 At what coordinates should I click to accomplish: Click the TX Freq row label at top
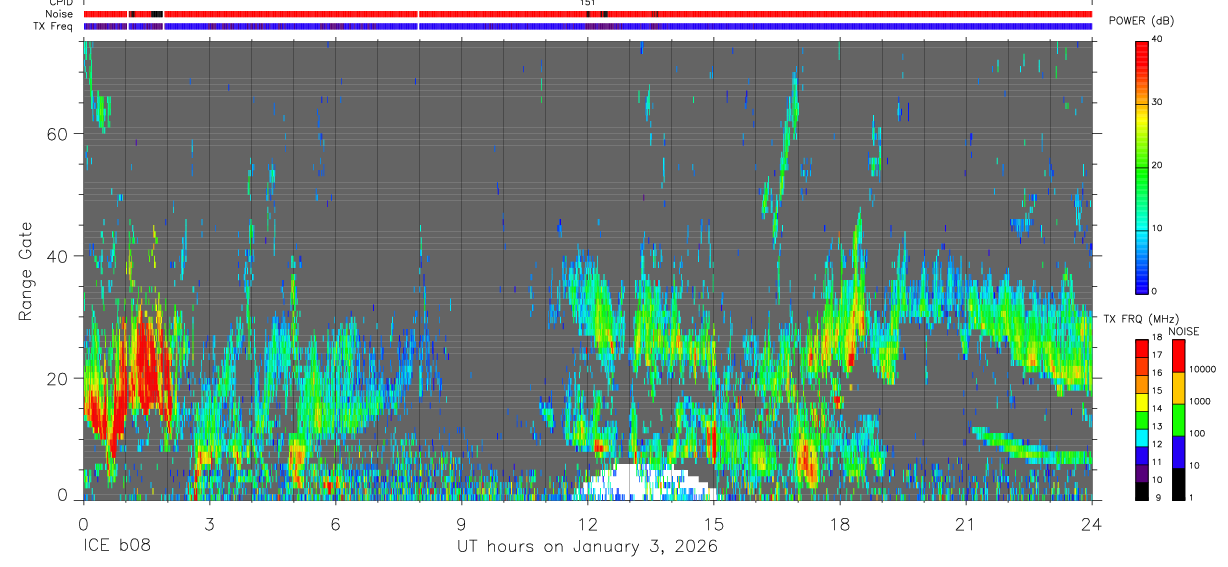coord(52,26)
